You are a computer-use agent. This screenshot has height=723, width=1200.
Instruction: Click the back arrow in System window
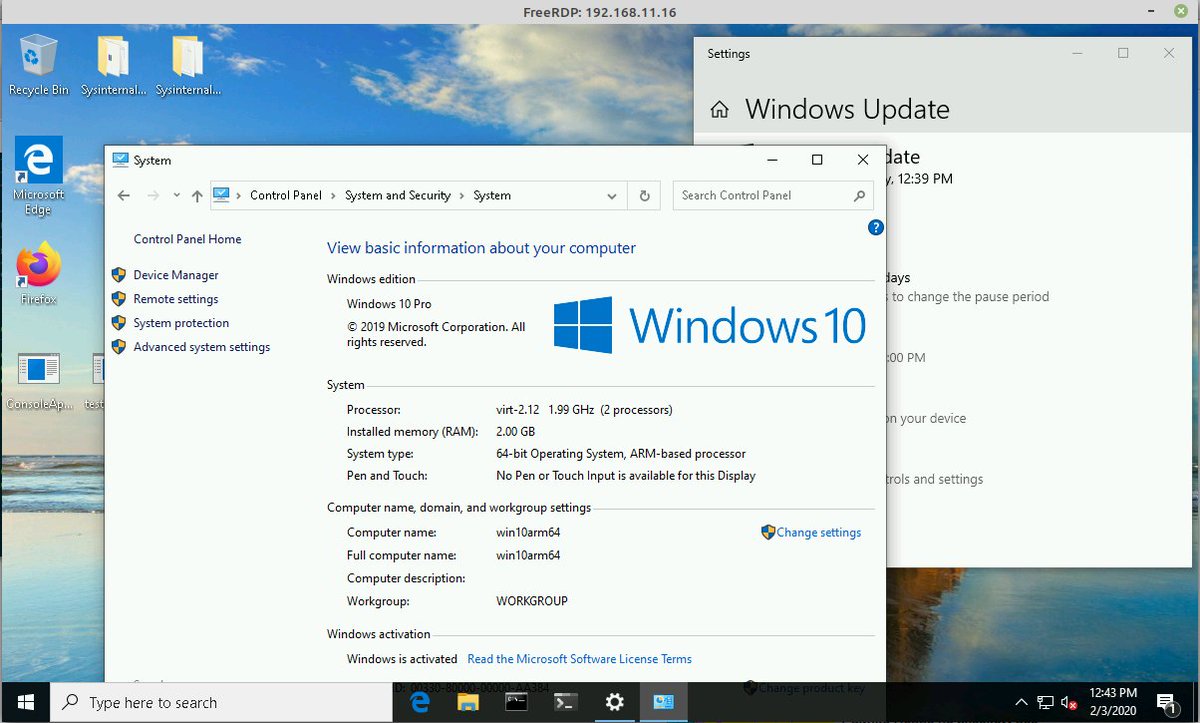(124, 196)
